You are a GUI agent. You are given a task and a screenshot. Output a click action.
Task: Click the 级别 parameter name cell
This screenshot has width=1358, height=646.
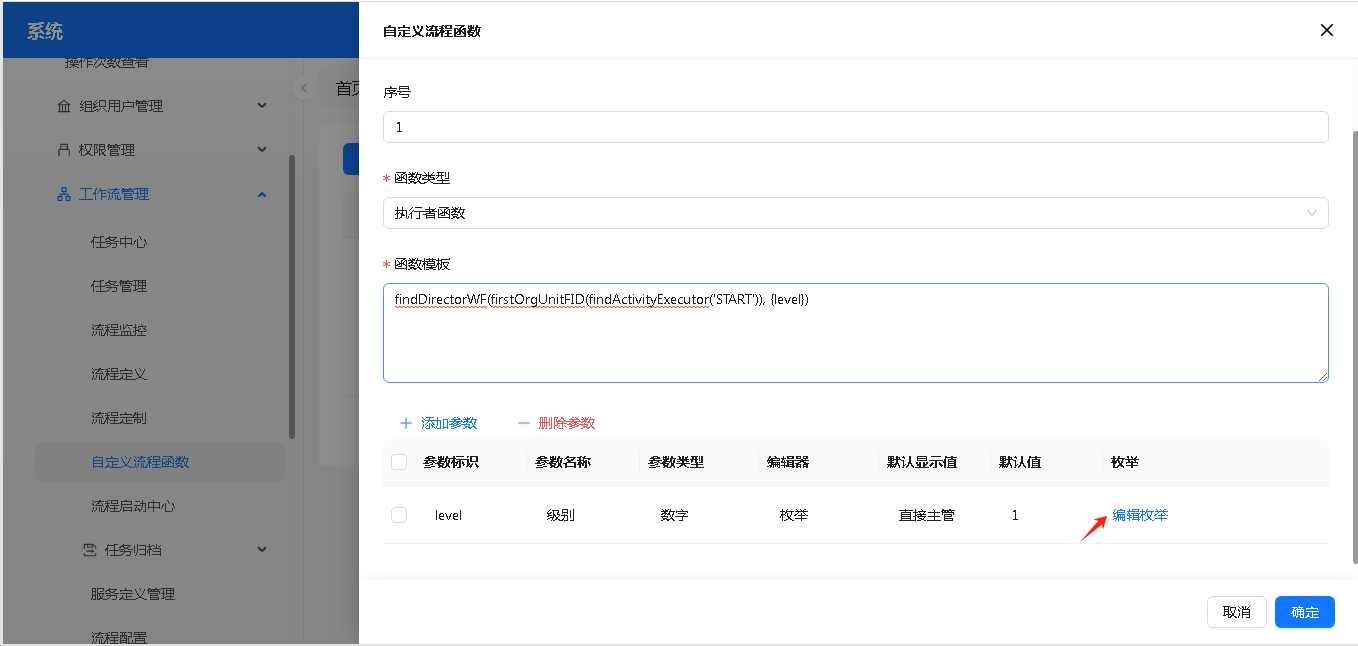pyautogui.click(x=560, y=515)
